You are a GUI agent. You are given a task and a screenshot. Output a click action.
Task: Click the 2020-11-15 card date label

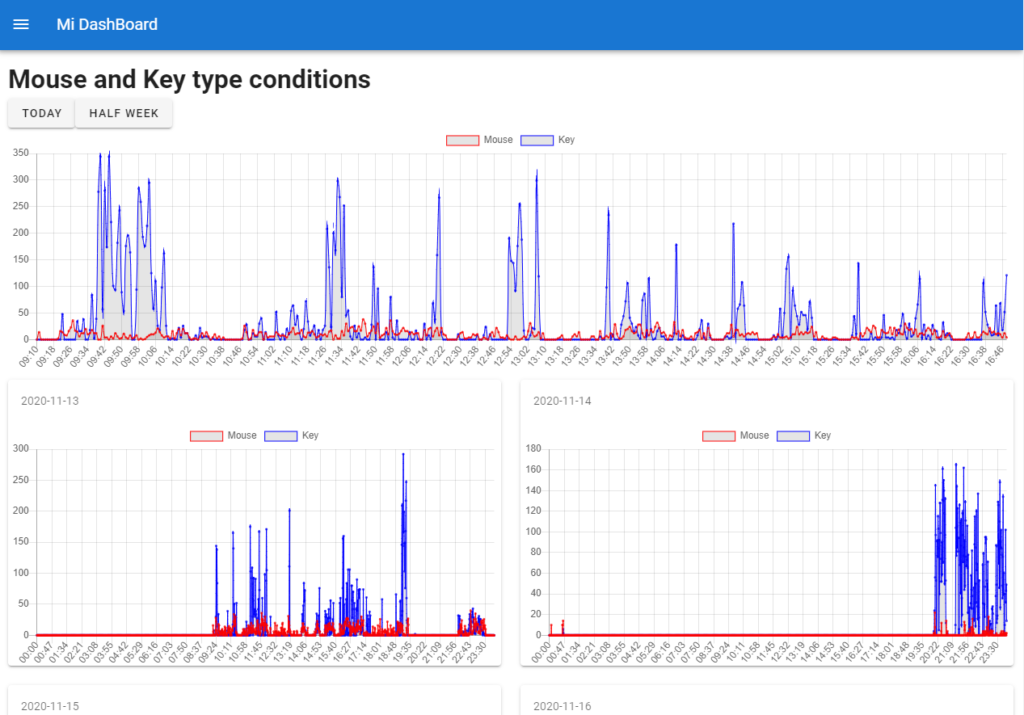50,706
